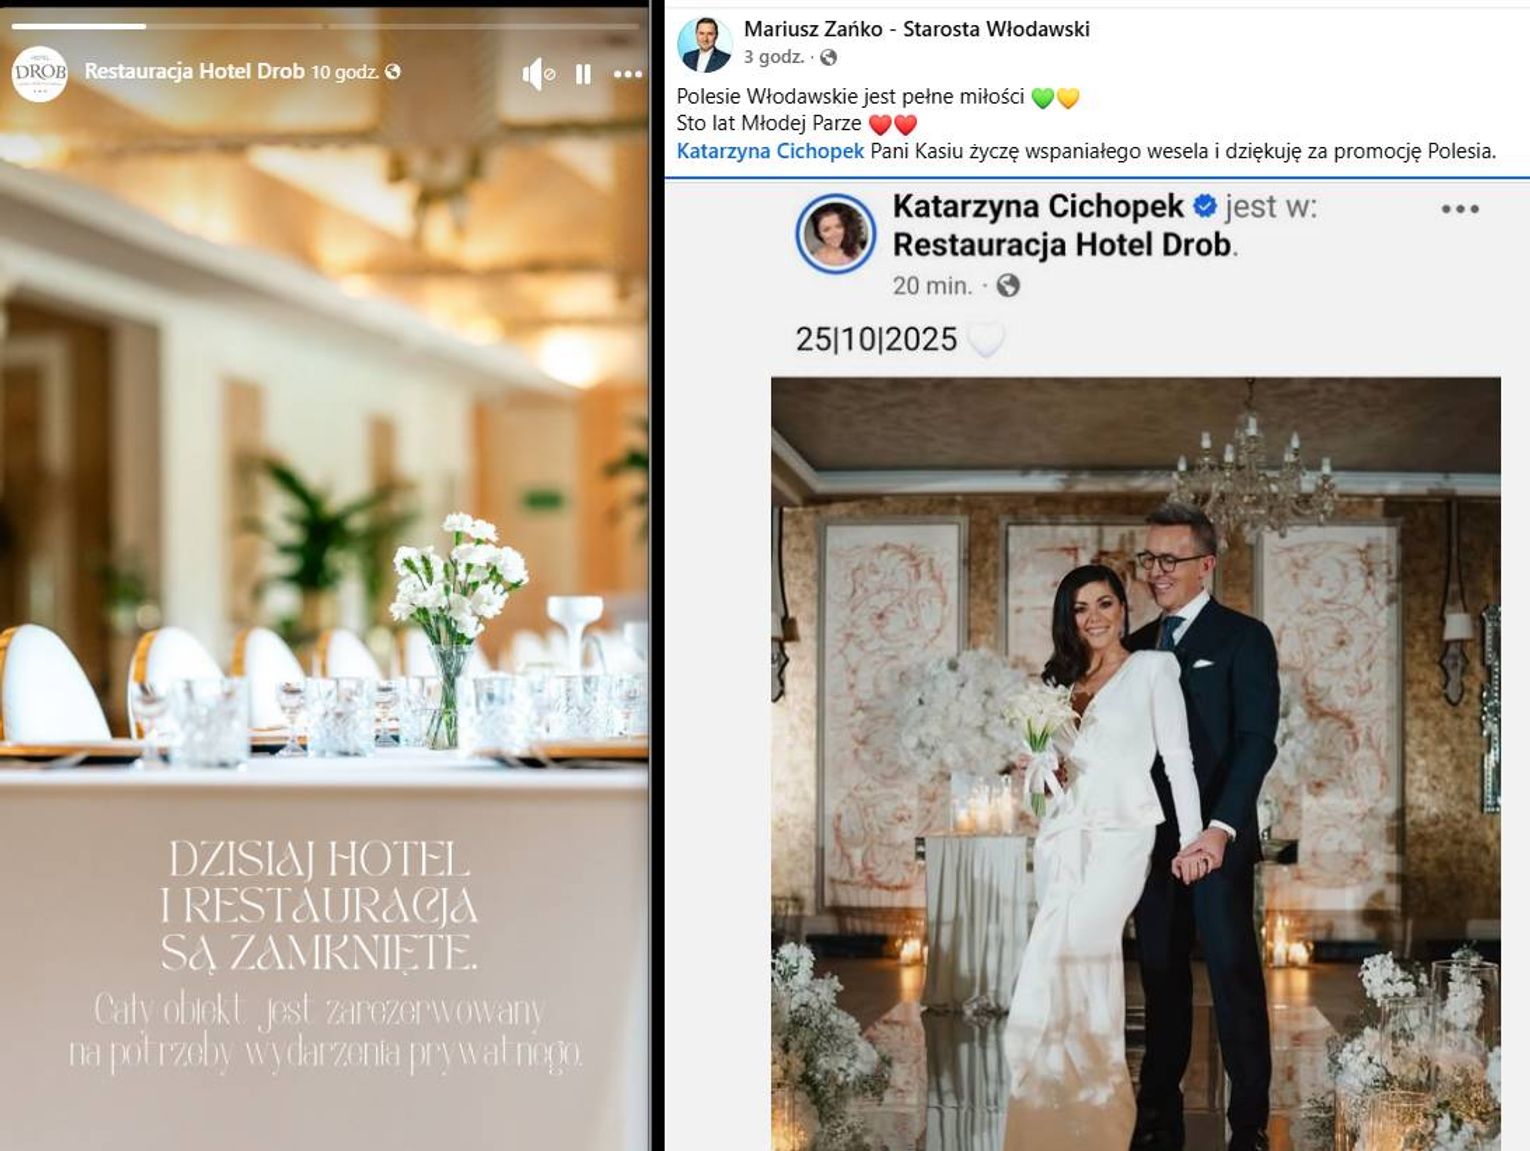Open the shared post's three-dots menu

1460,209
